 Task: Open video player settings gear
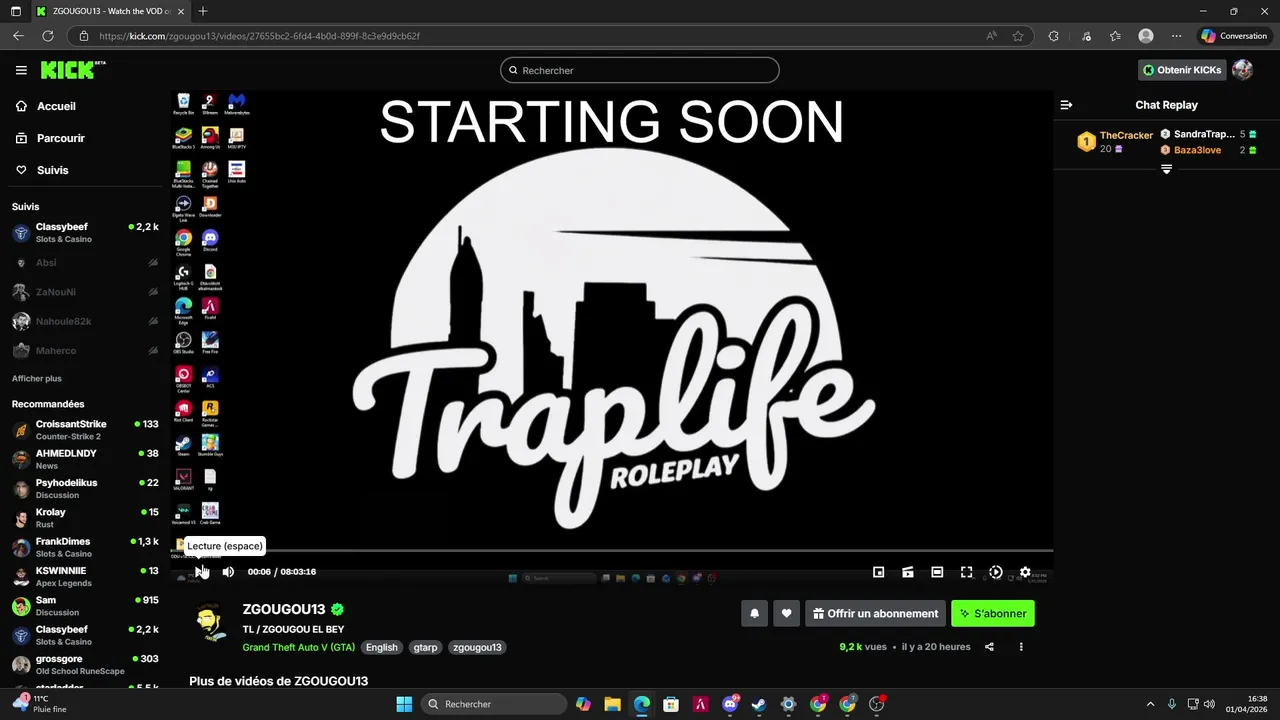click(x=1025, y=572)
